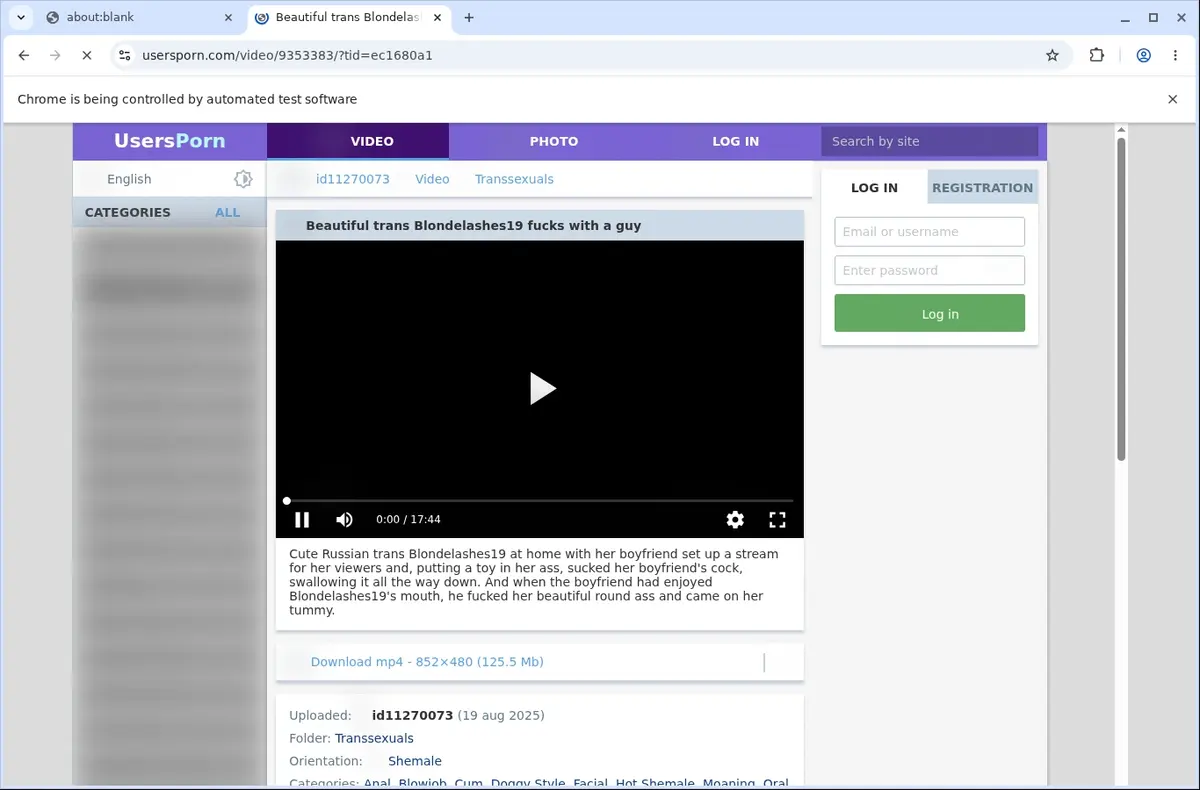The width and height of the screenshot is (1200, 790).
Task: Click the green Log in button
Action: (929, 313)
